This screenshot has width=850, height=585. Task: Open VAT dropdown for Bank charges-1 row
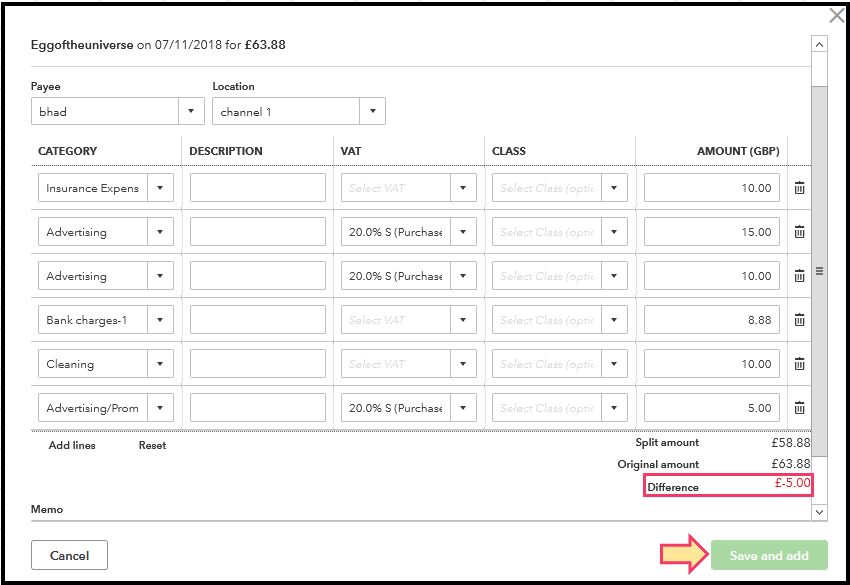(463, 320)
